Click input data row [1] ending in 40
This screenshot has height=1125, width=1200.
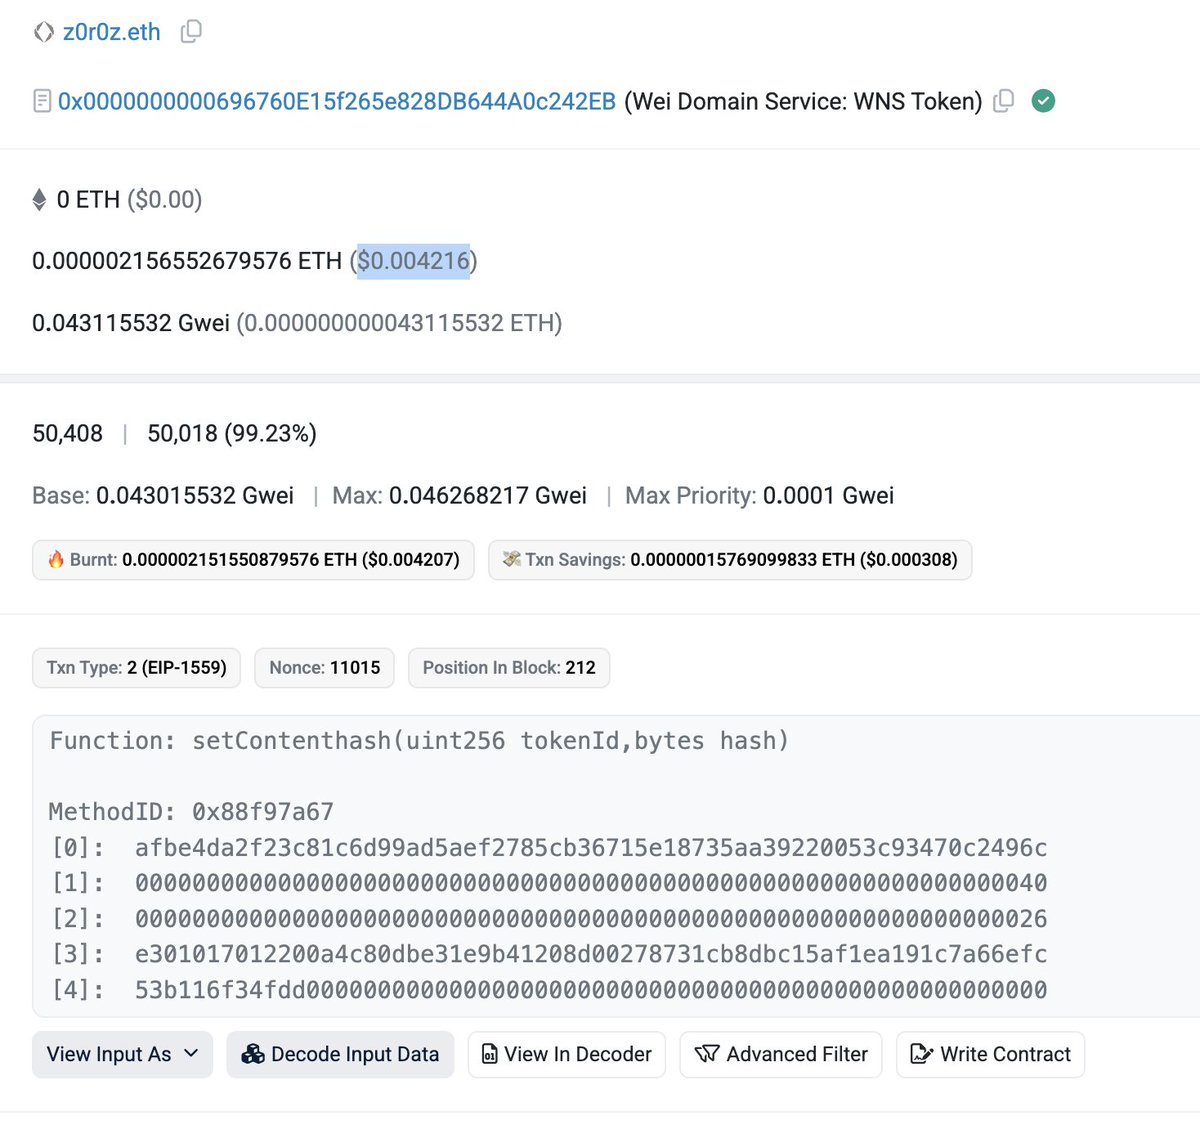549,883
